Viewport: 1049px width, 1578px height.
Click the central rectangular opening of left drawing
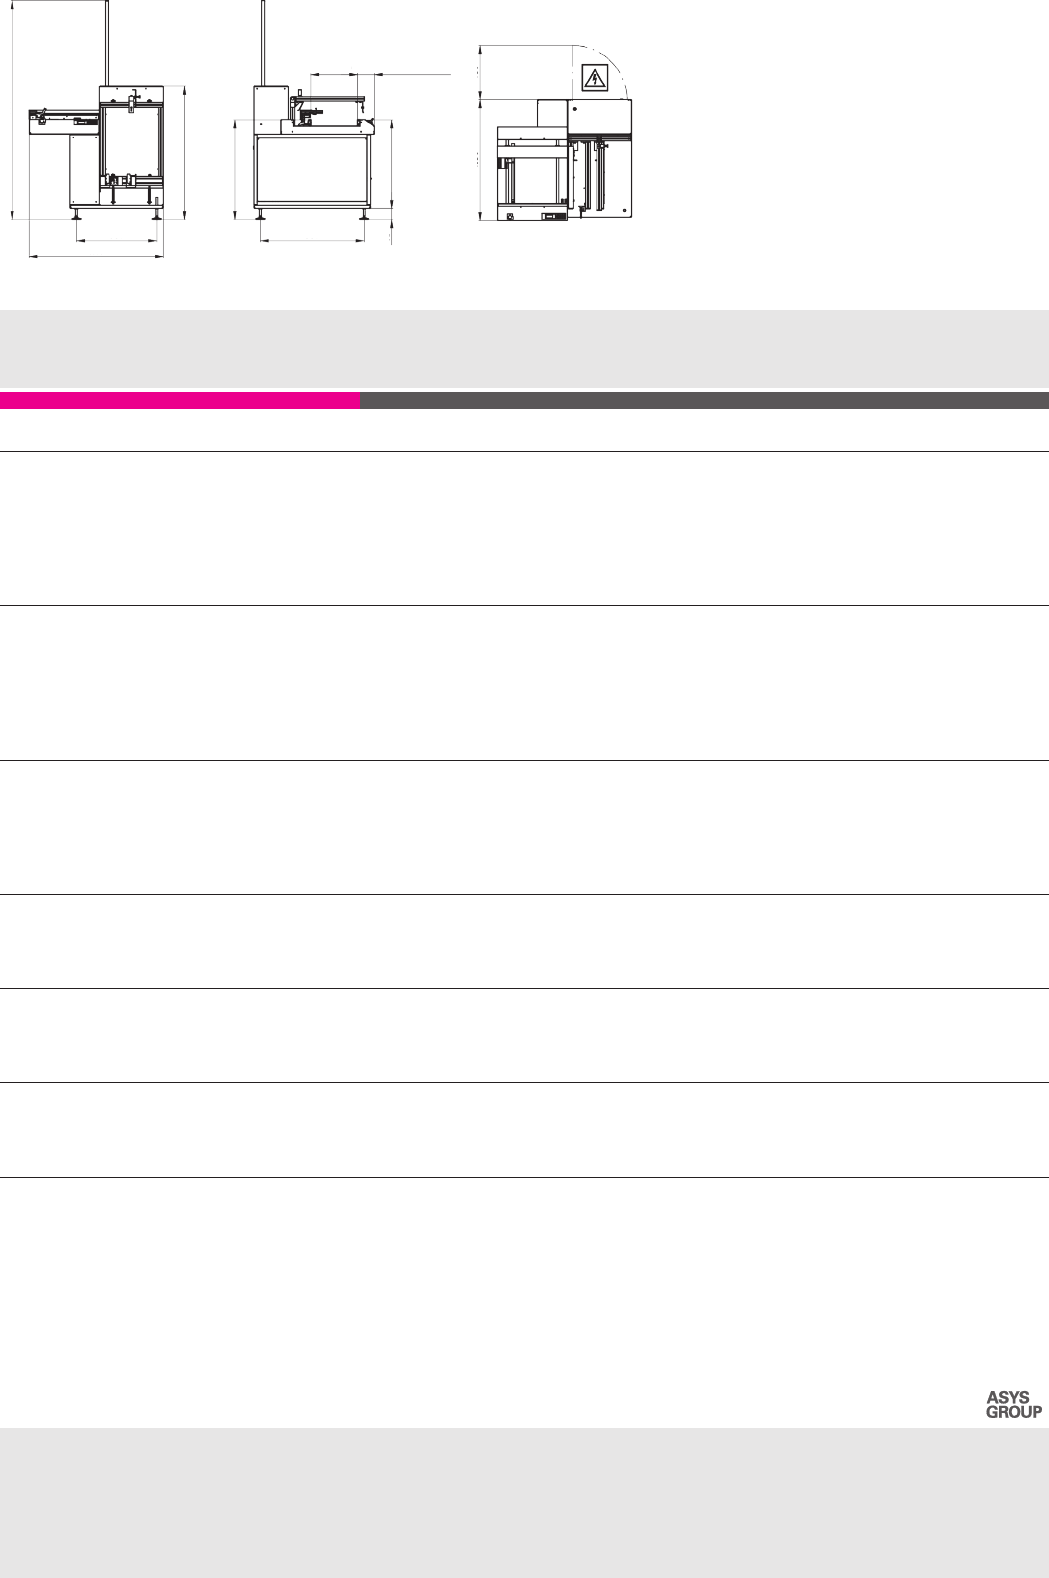click(x=132, y=140)
